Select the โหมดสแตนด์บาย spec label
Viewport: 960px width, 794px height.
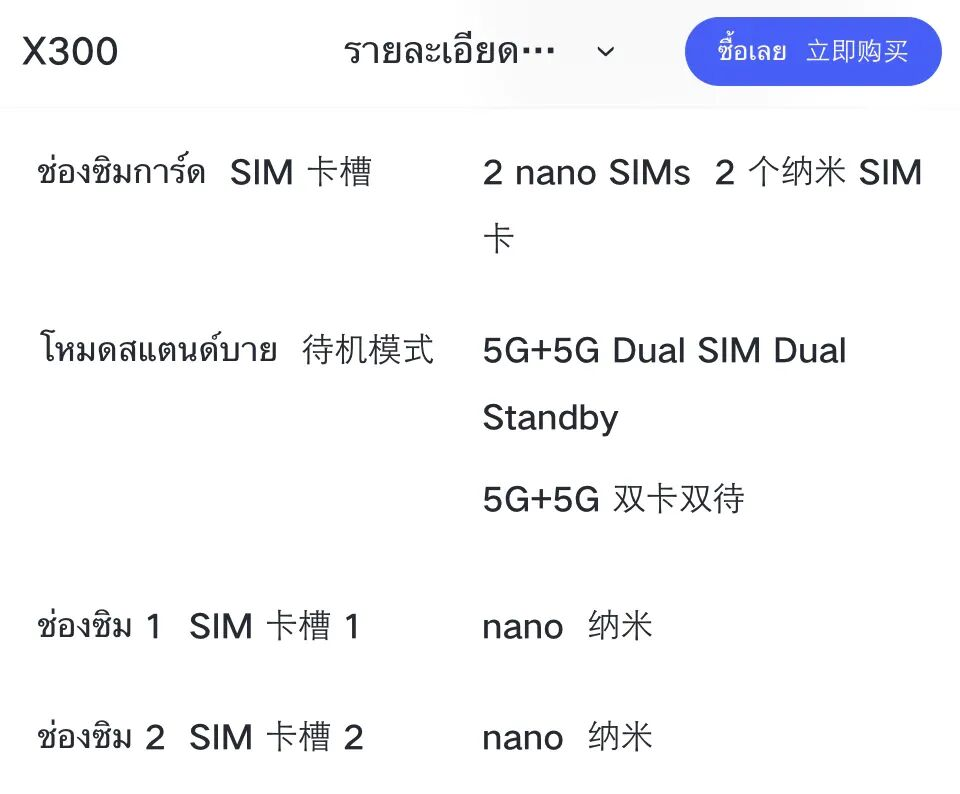pyautogui.click(x=158, y=351)
